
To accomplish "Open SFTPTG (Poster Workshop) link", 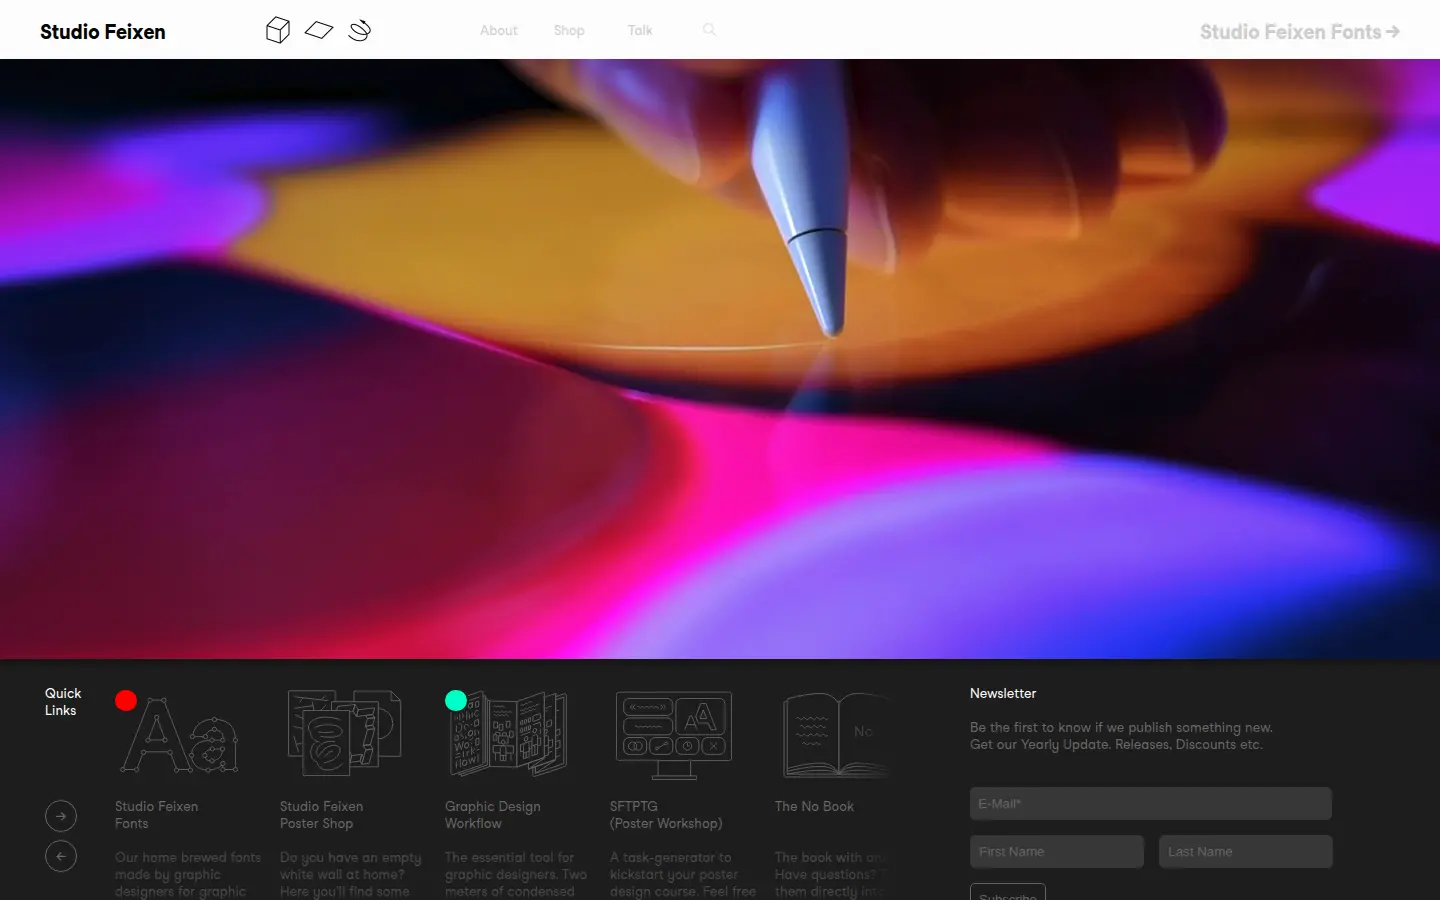I will tap(666, 815).
